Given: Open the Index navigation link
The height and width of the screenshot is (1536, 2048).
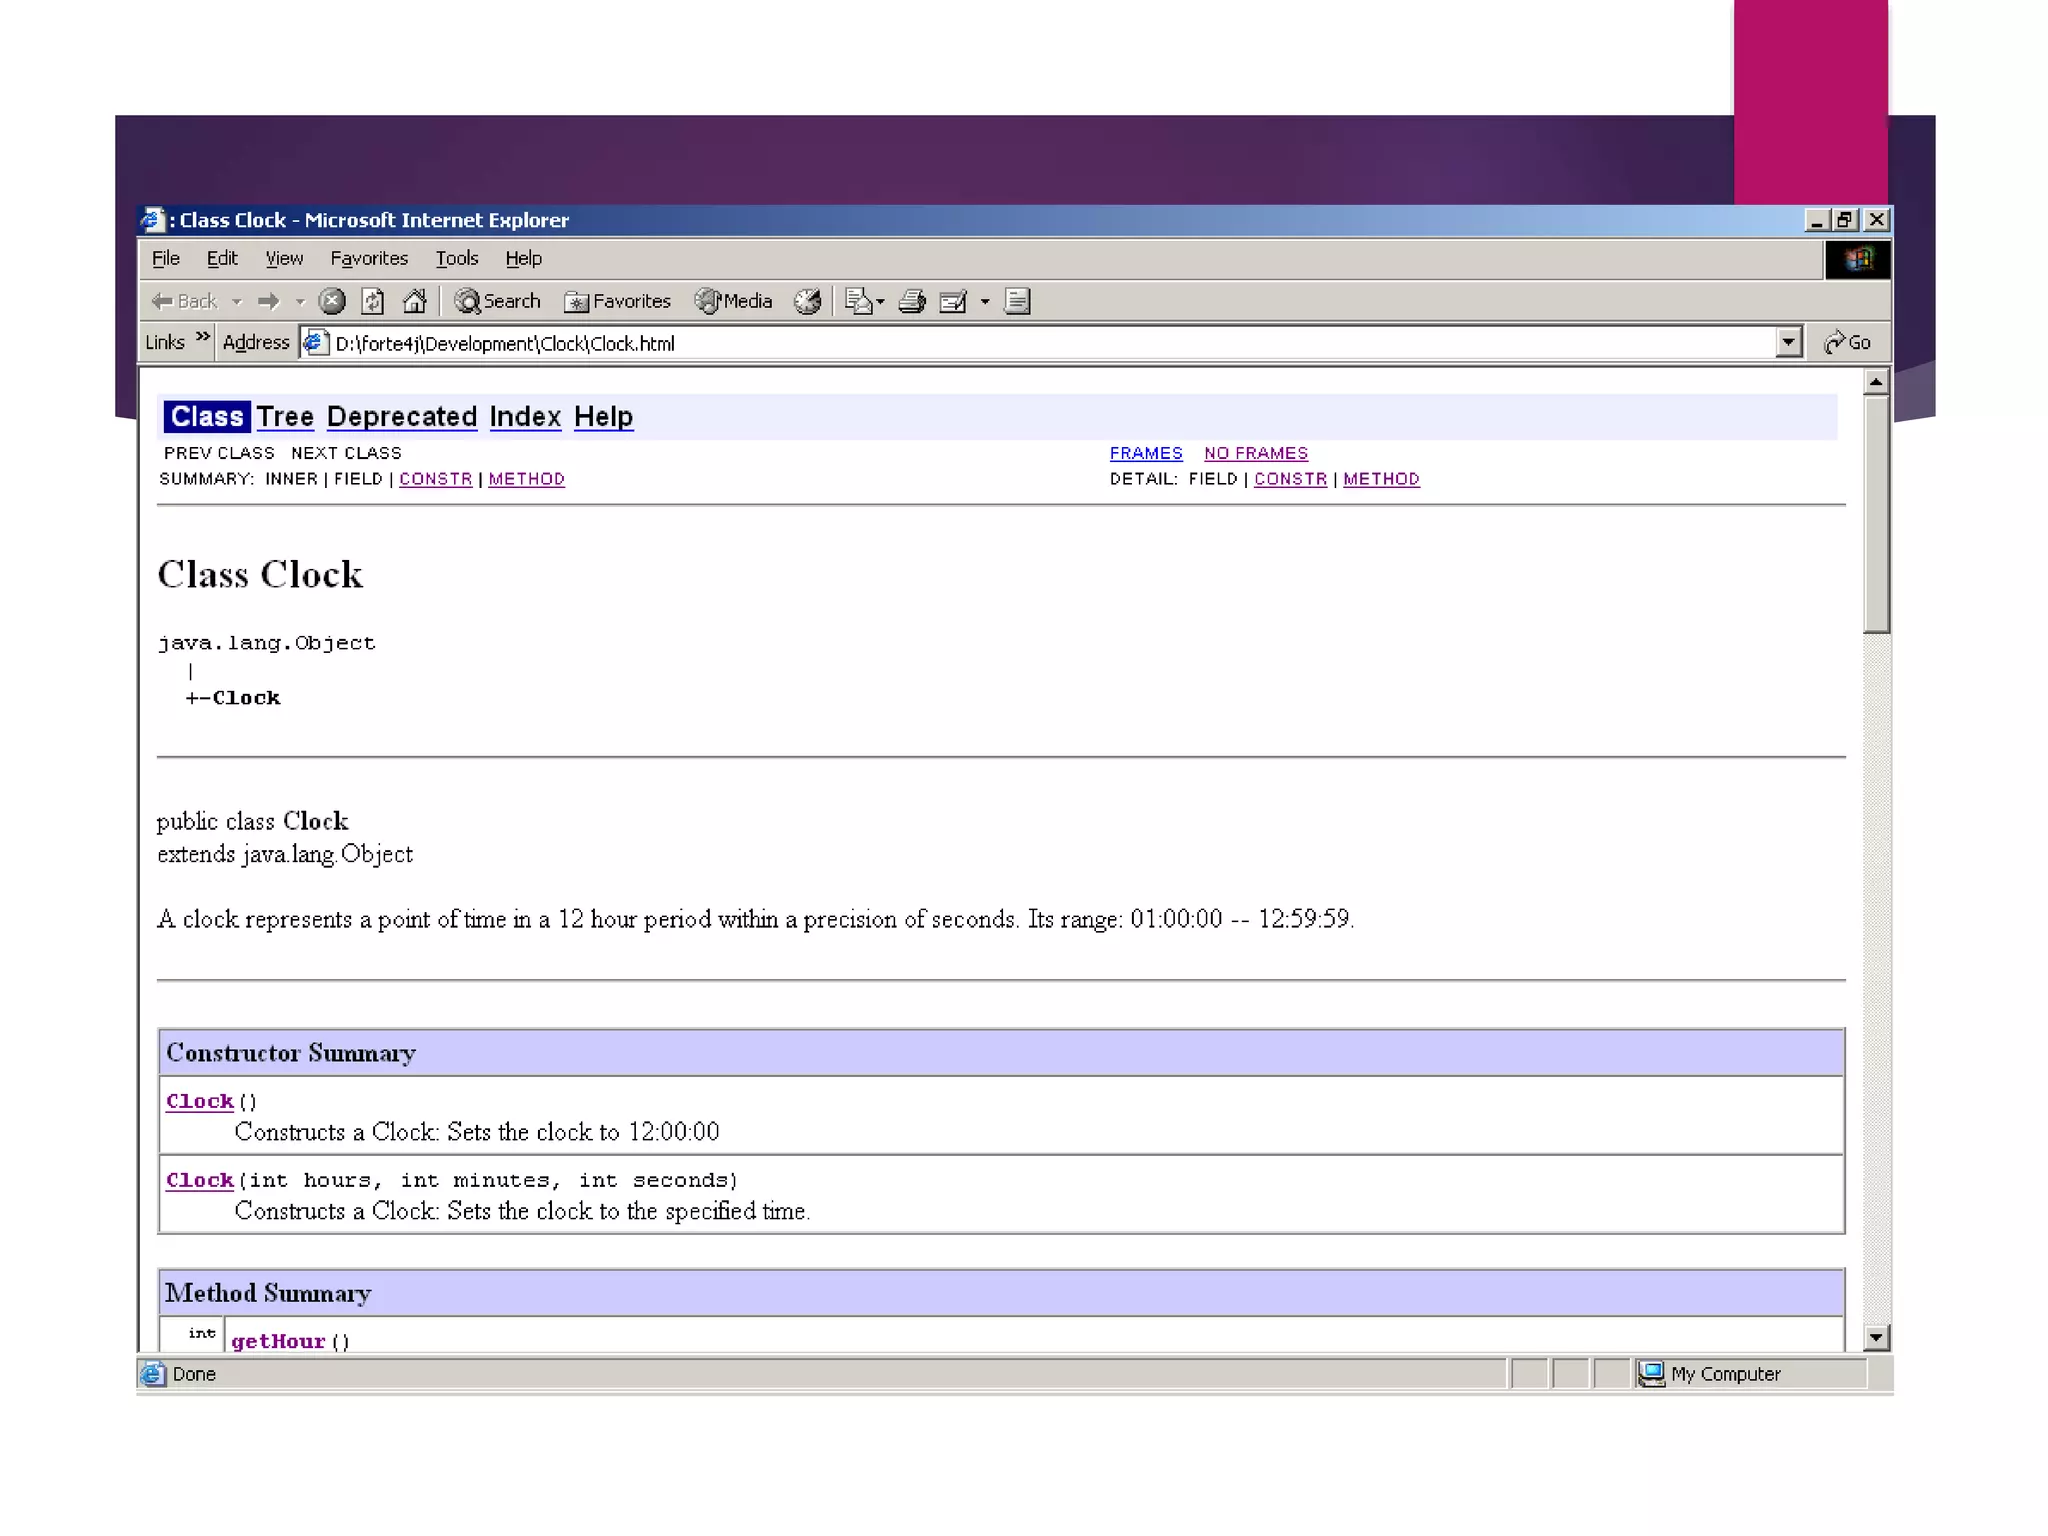Looking at the screenshot, I should pos(525,416).
